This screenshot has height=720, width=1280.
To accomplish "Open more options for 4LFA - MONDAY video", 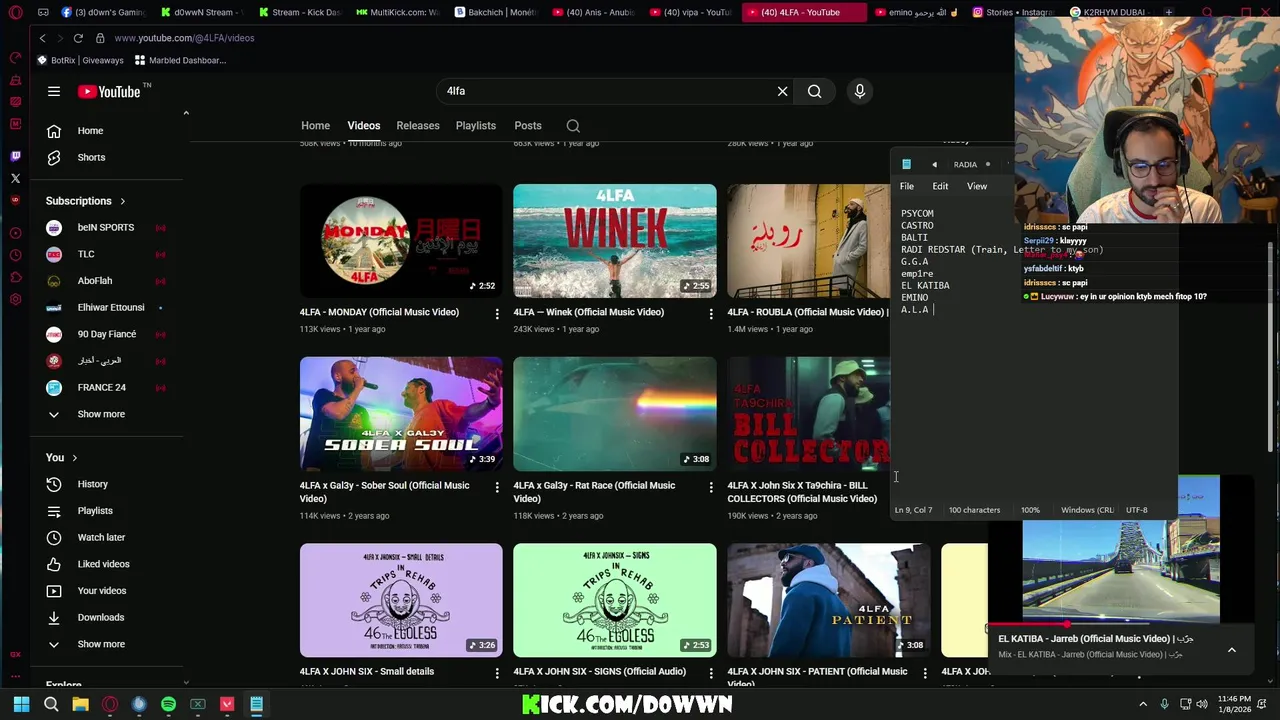I will point(497,314).
